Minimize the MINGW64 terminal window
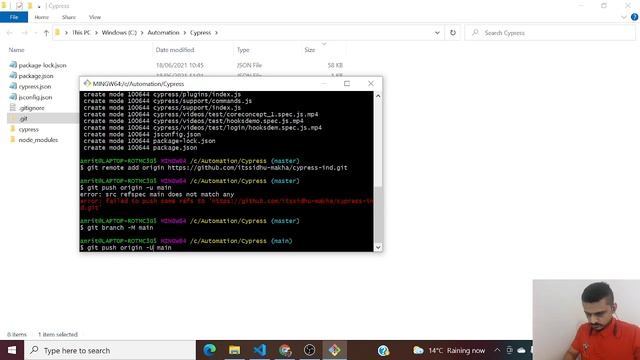This screenshot has width=640, height=360. click(324, 83)
